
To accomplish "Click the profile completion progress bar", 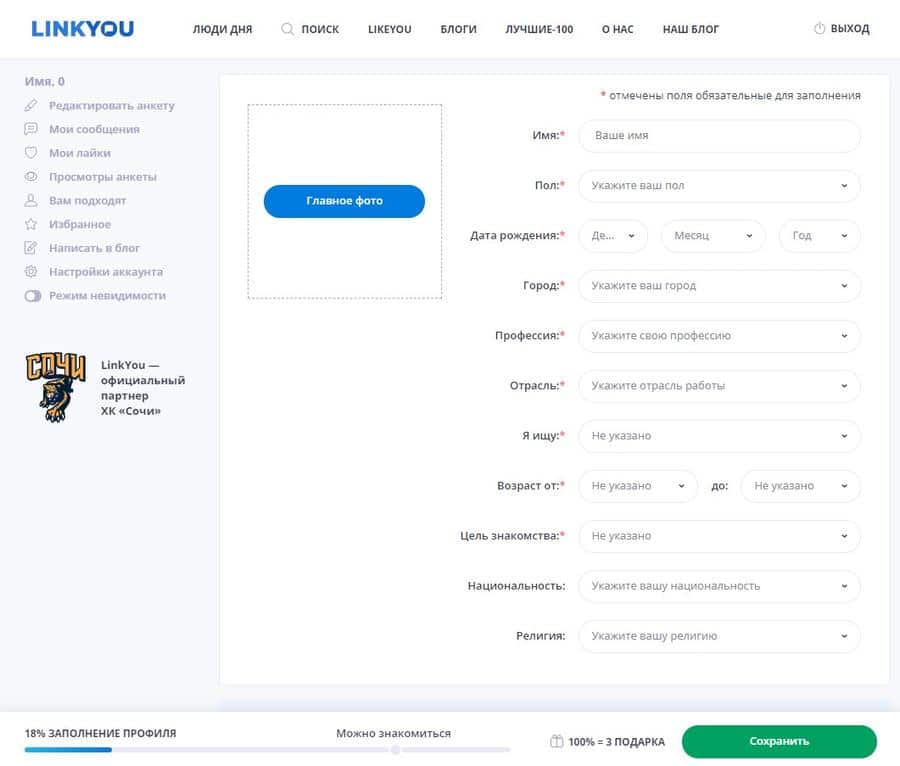I will pos(267,749).
